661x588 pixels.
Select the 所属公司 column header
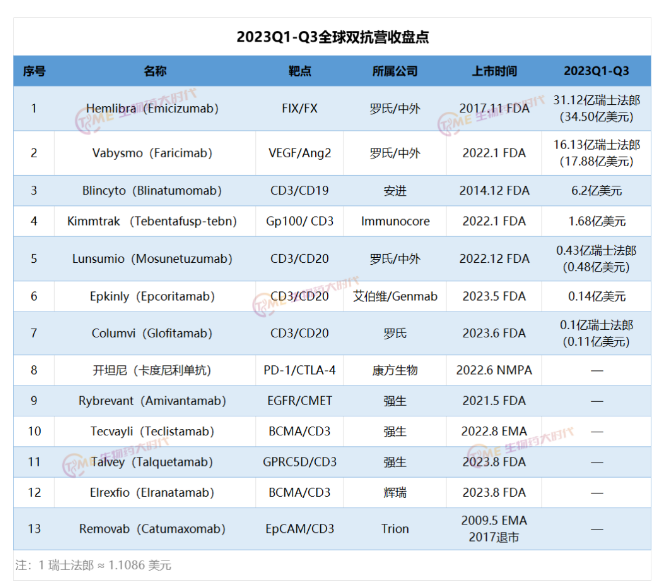click(x=395, y=71)
